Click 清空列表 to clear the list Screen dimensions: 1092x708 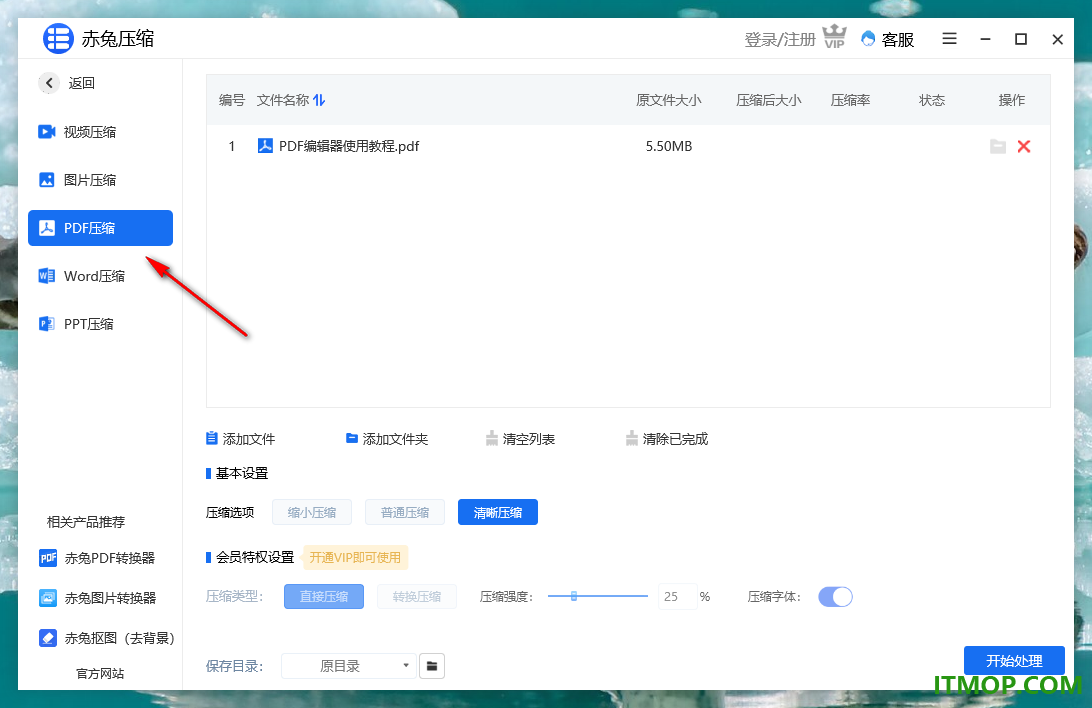520,439
